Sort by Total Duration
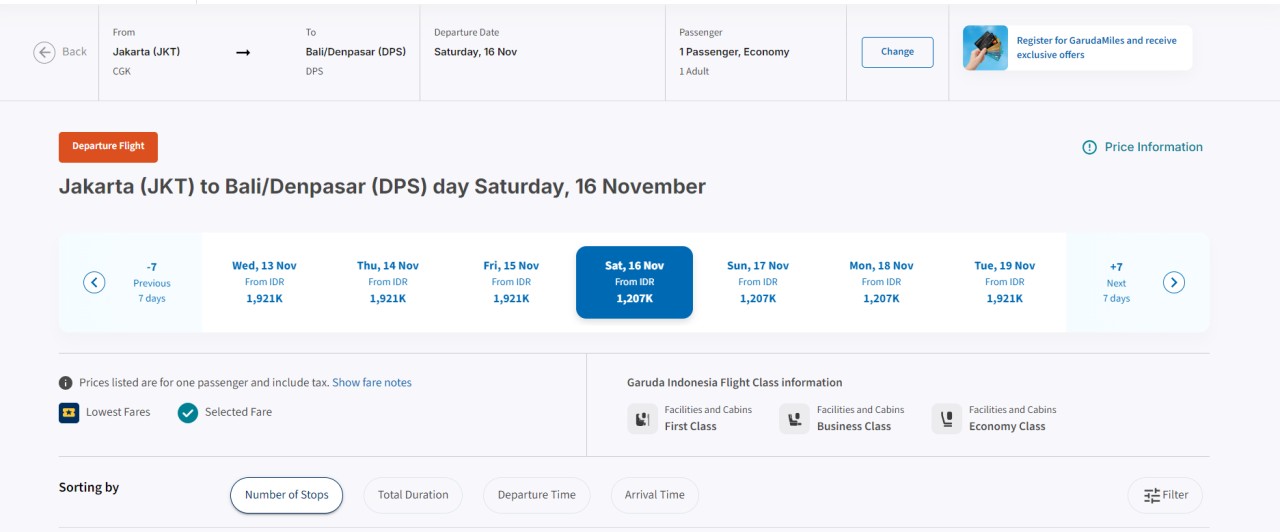The height and width of the screenshot is (532, 1280). 413,495
